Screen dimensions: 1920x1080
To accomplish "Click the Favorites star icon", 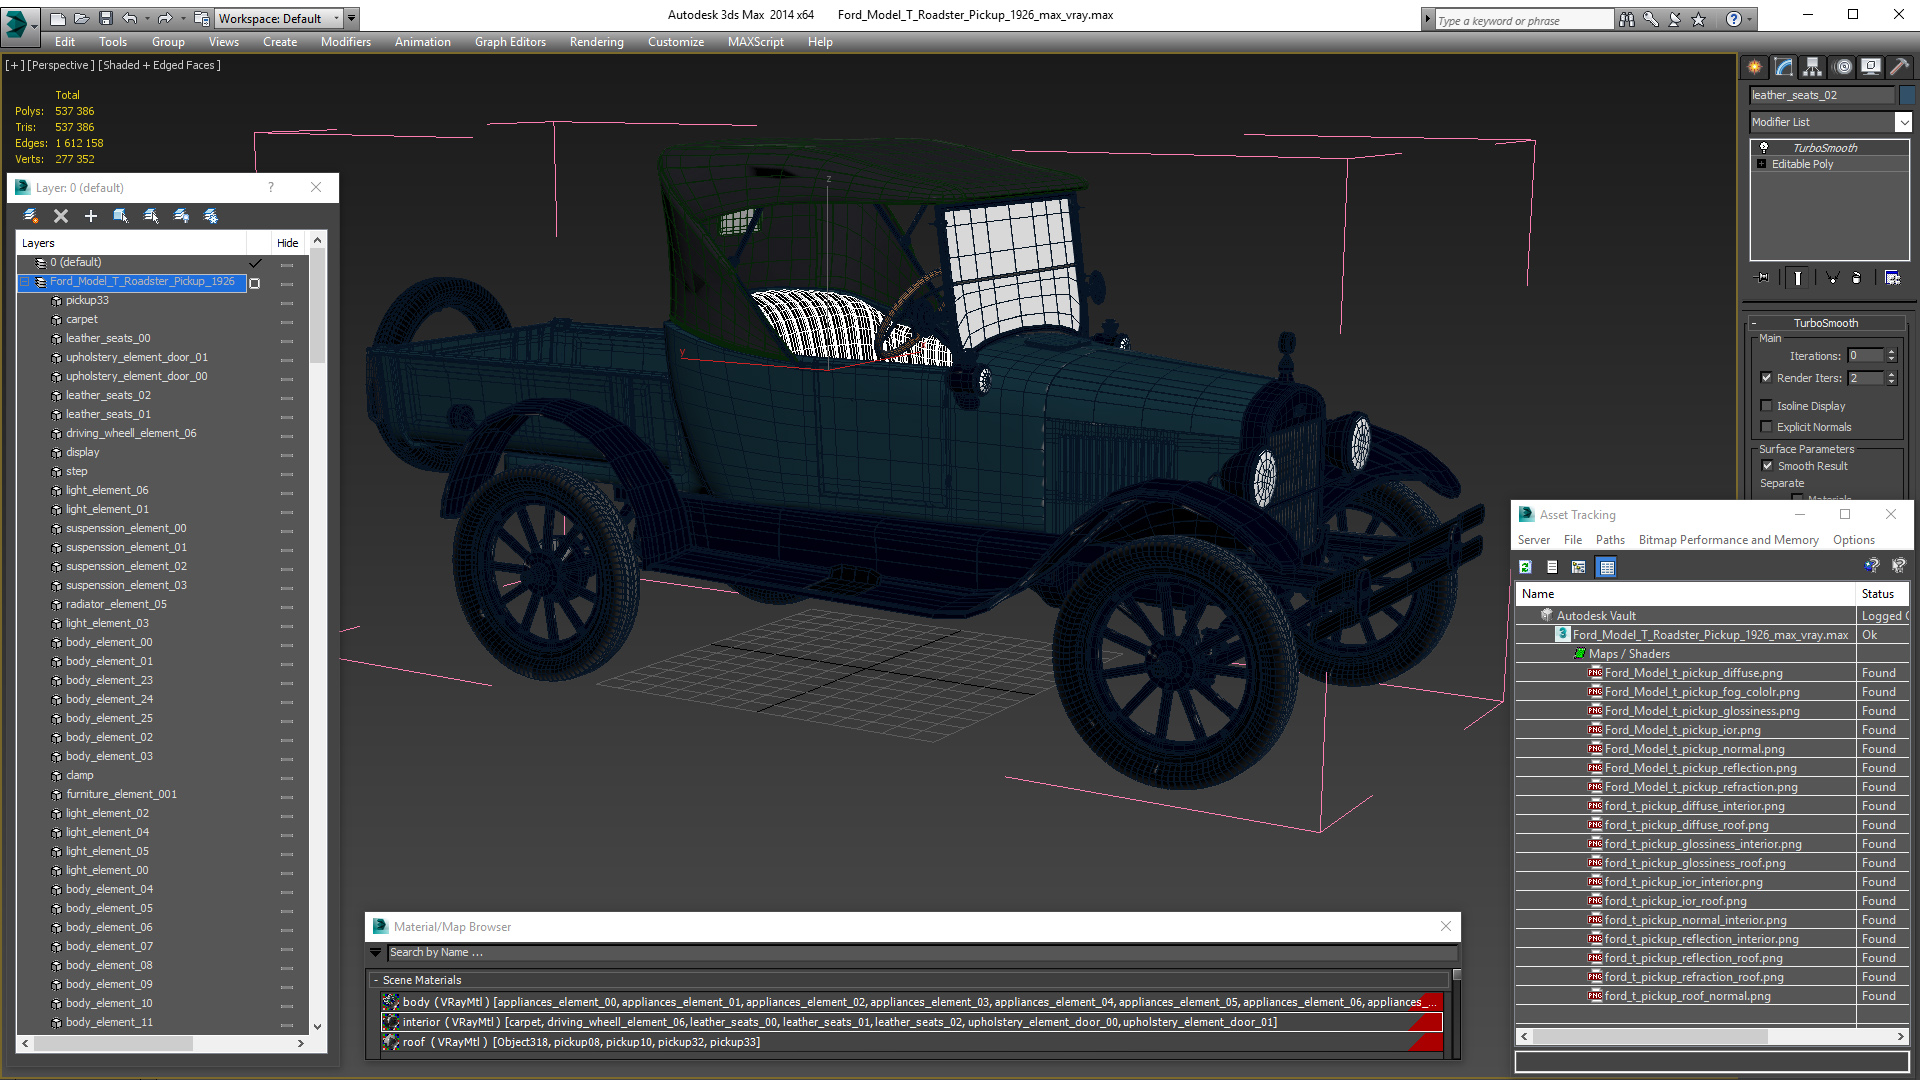I will (1699, 19).
